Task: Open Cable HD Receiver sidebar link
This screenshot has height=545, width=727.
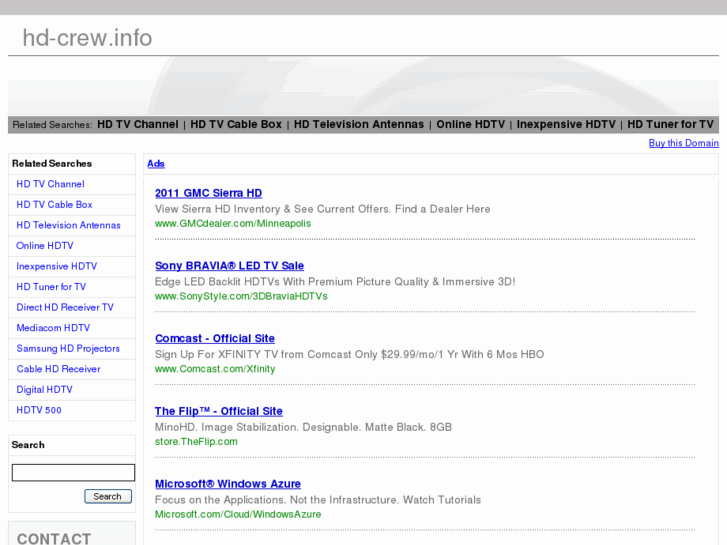Action: [58, 369]
